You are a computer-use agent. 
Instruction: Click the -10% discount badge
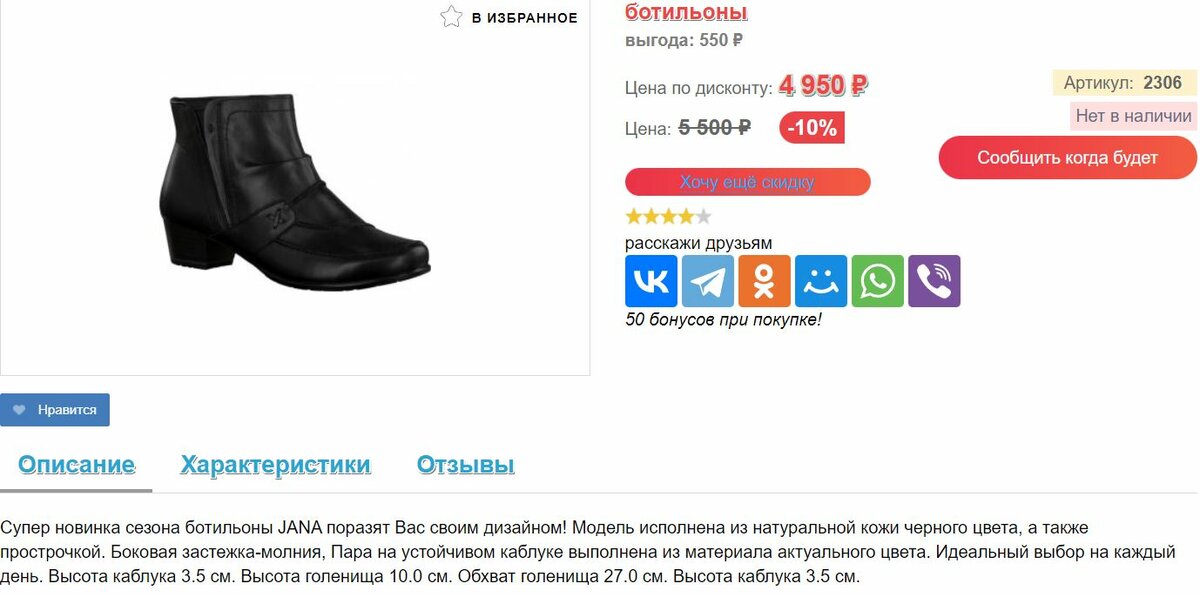coord(812,128)
